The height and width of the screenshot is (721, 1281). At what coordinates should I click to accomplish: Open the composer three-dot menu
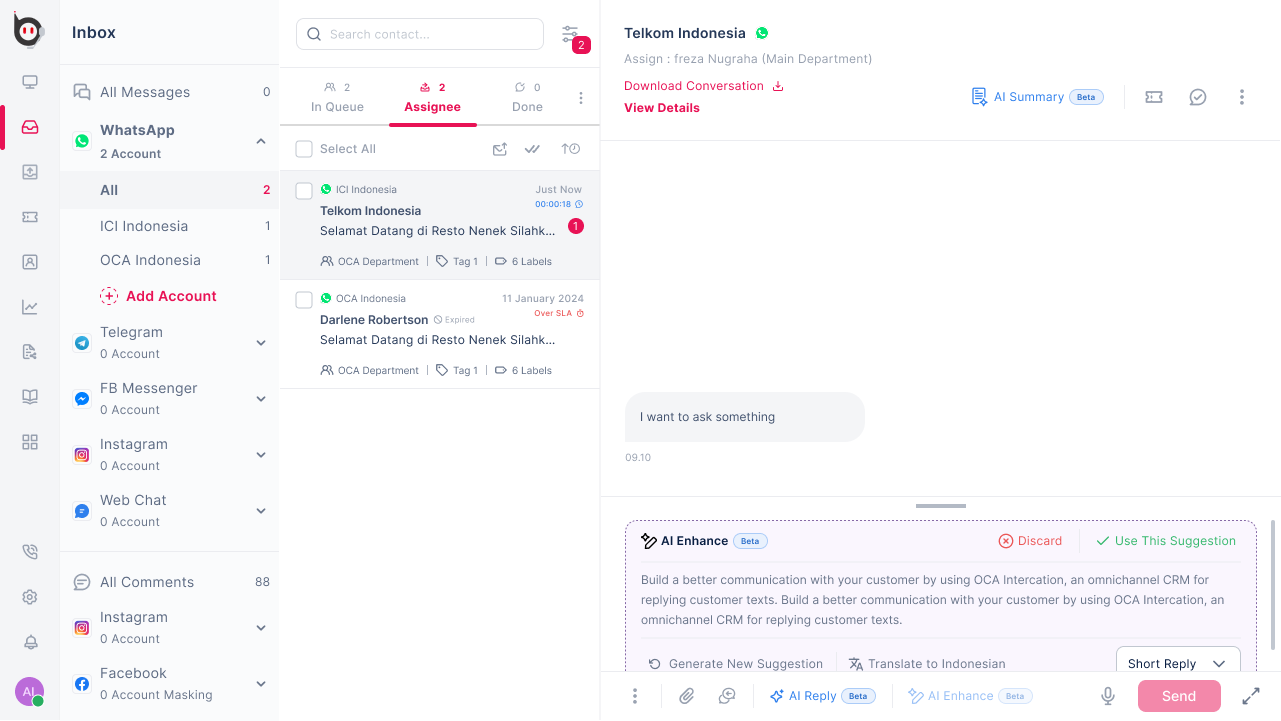point(634,696)
